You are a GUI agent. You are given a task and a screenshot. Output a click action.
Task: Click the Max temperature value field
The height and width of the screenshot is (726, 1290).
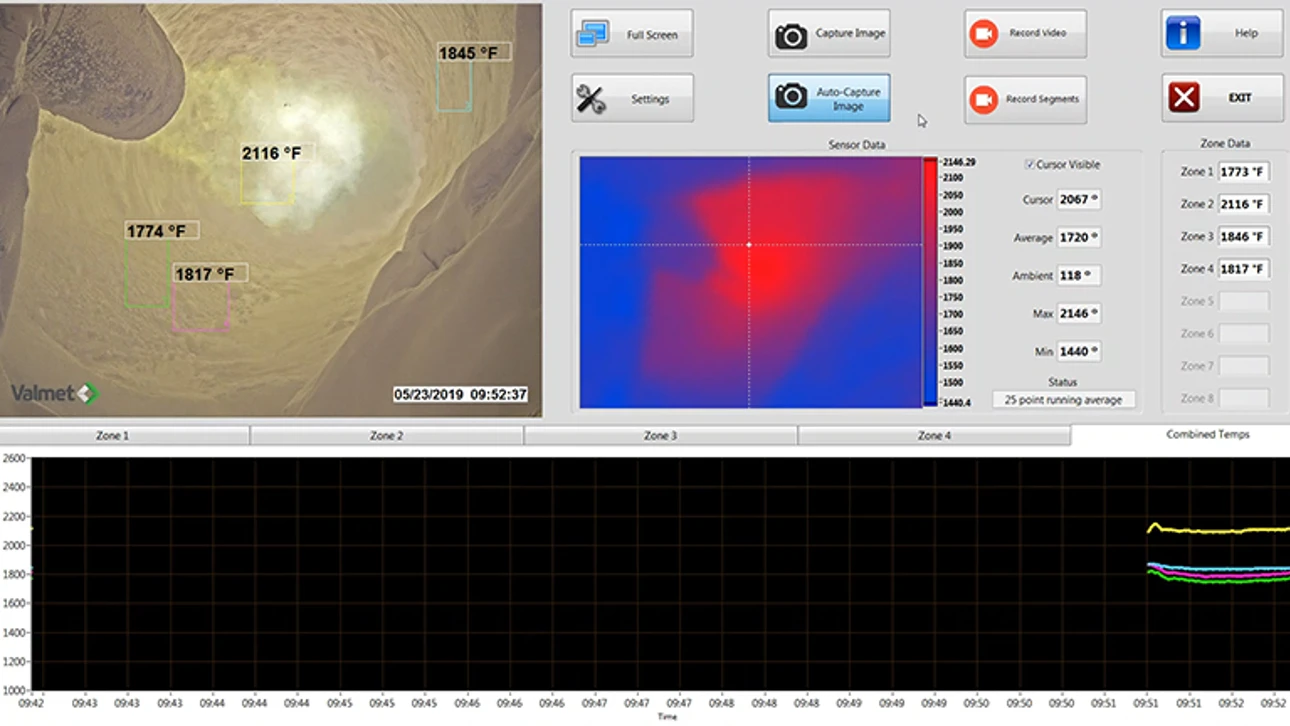tap(1079, 314)
